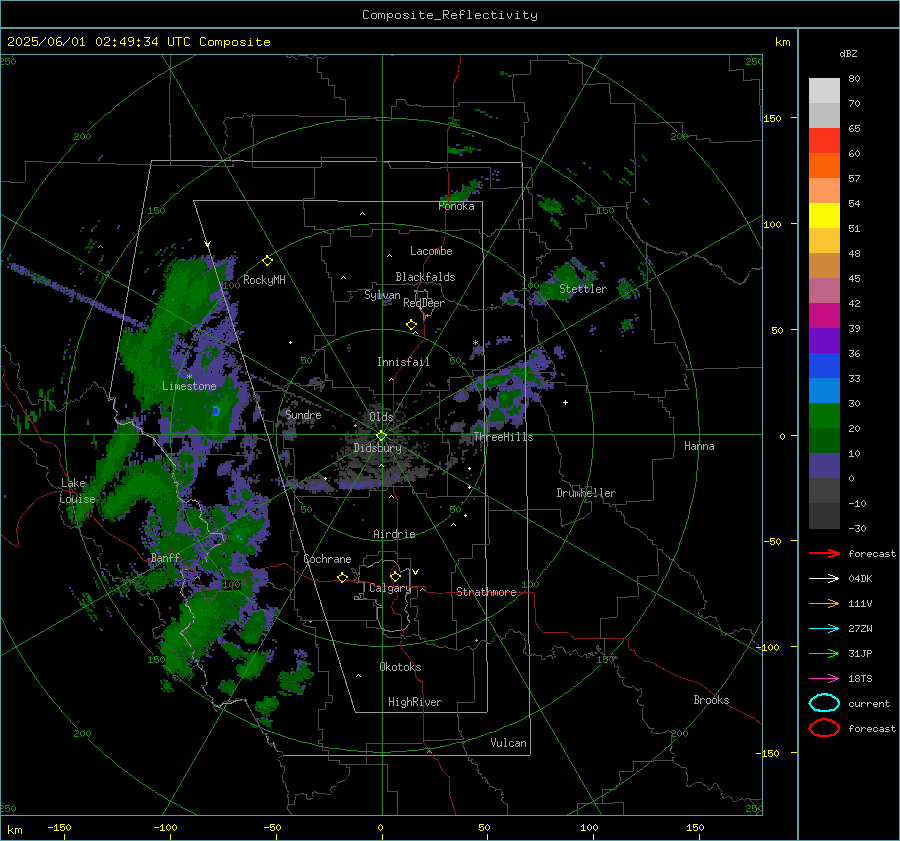Click the Hanna city label
The image size is (900, 841).
tap(699, 445)
